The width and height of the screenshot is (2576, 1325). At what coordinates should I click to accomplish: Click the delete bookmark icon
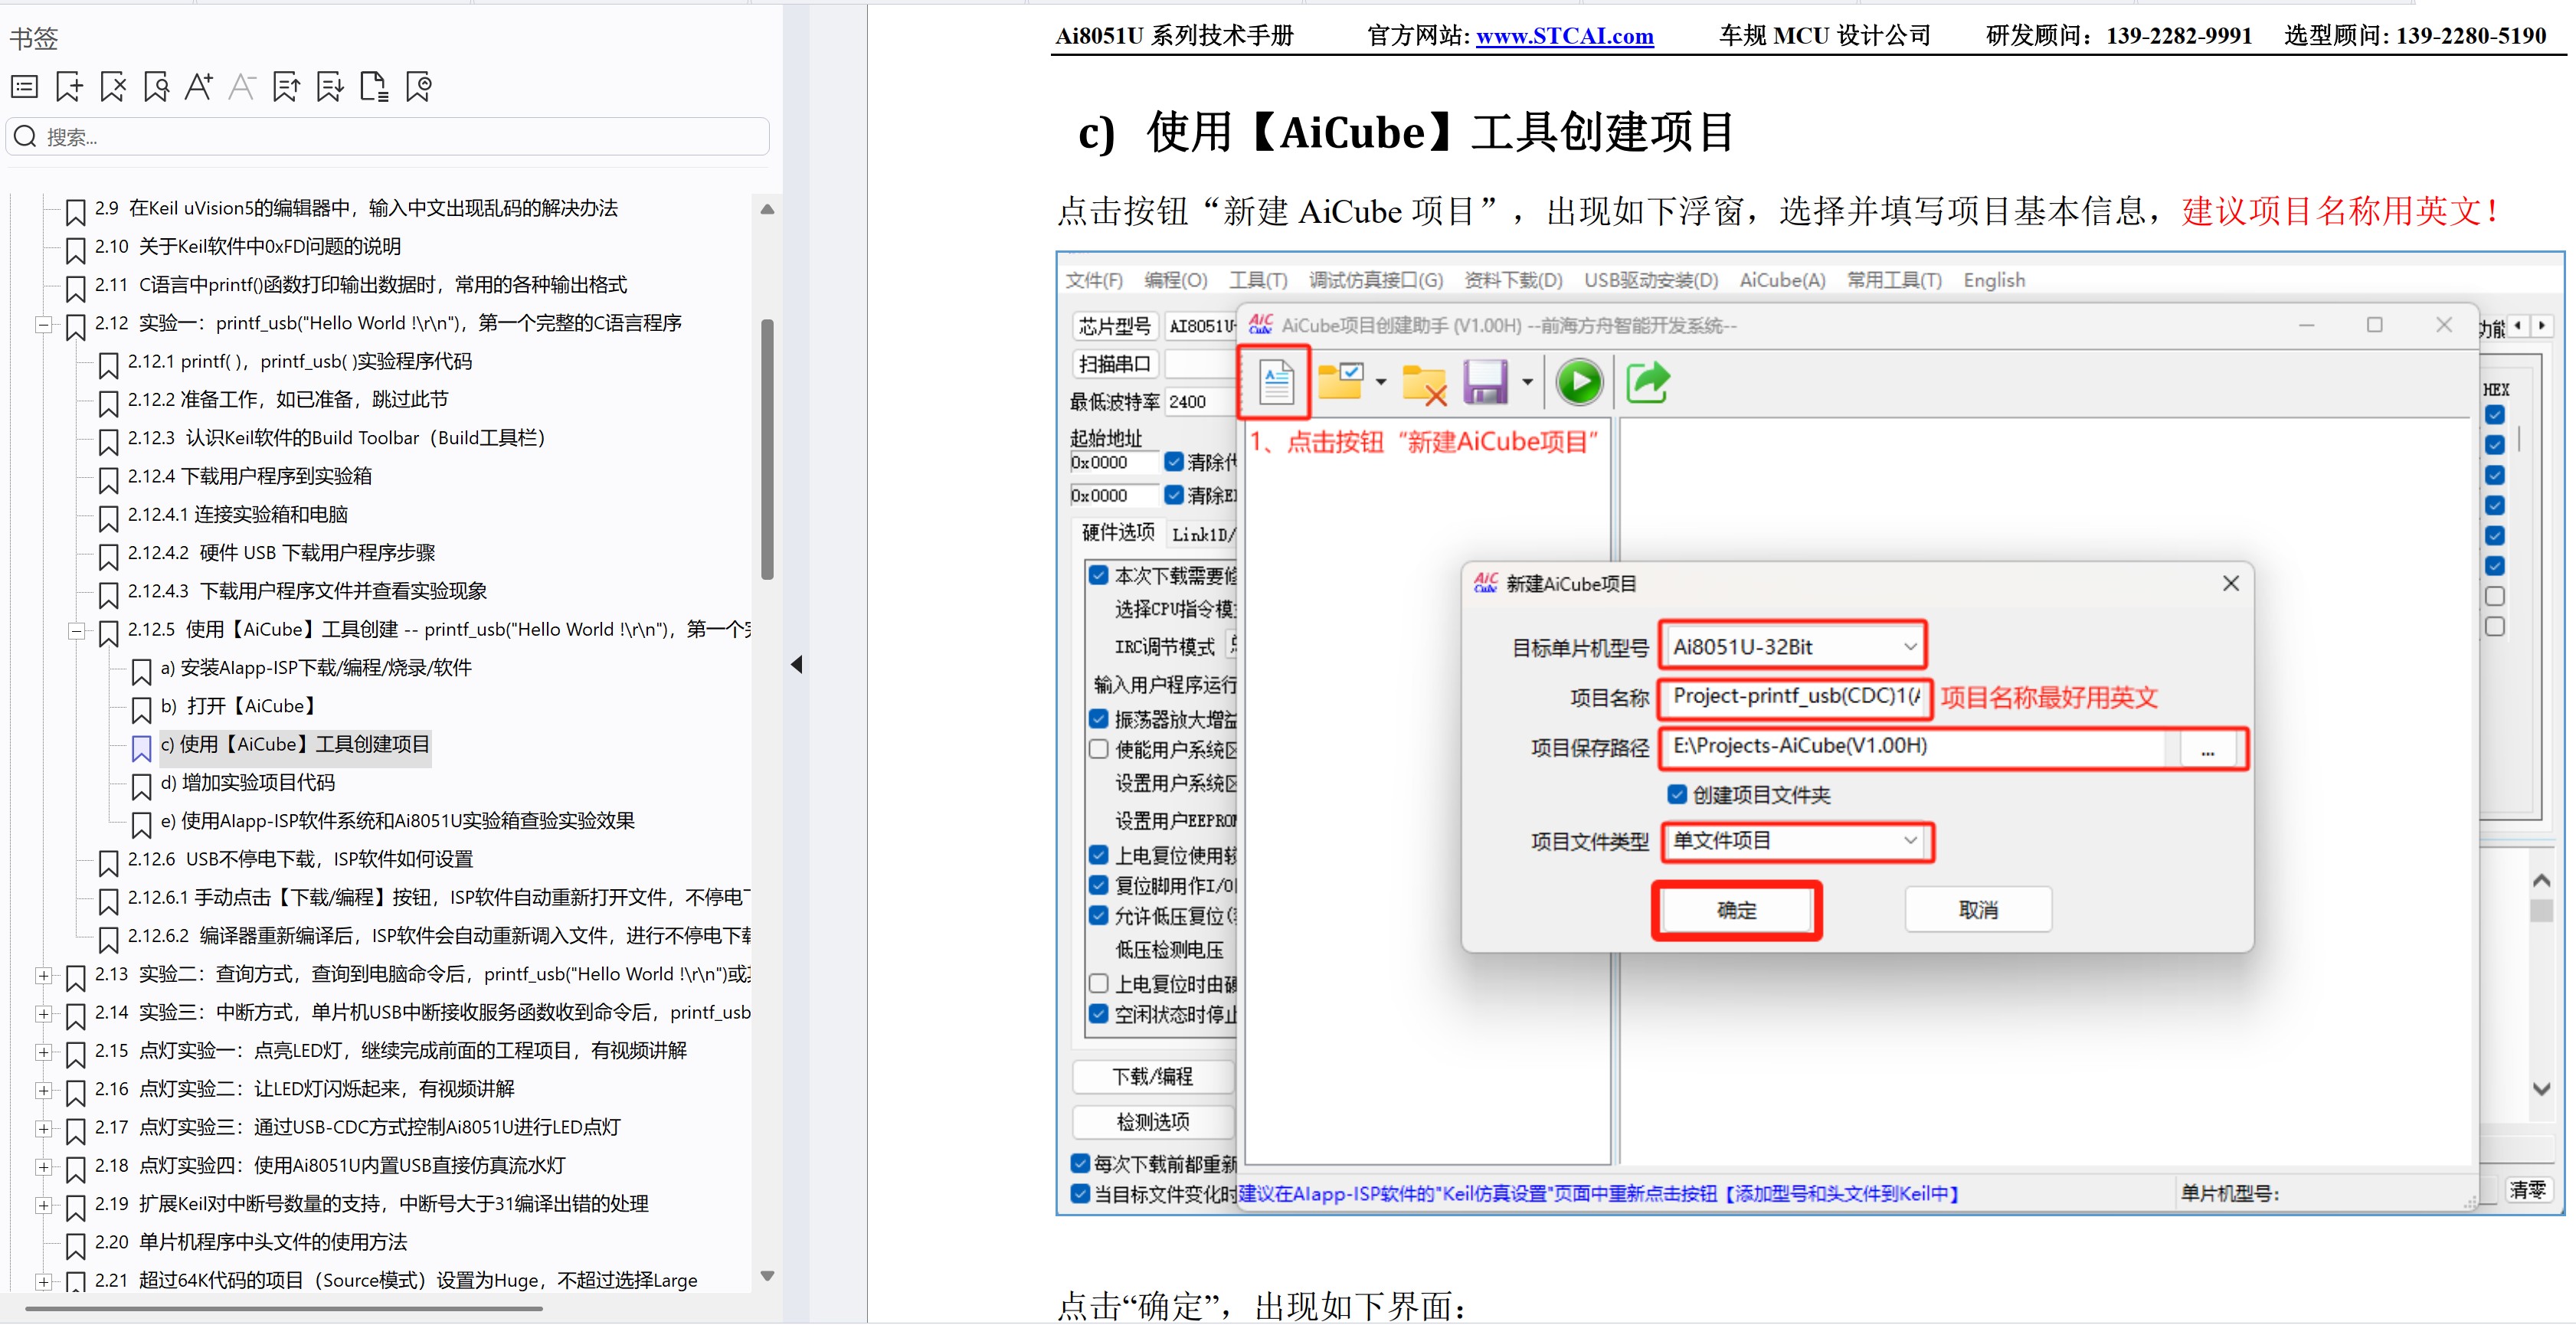(113, 87)
